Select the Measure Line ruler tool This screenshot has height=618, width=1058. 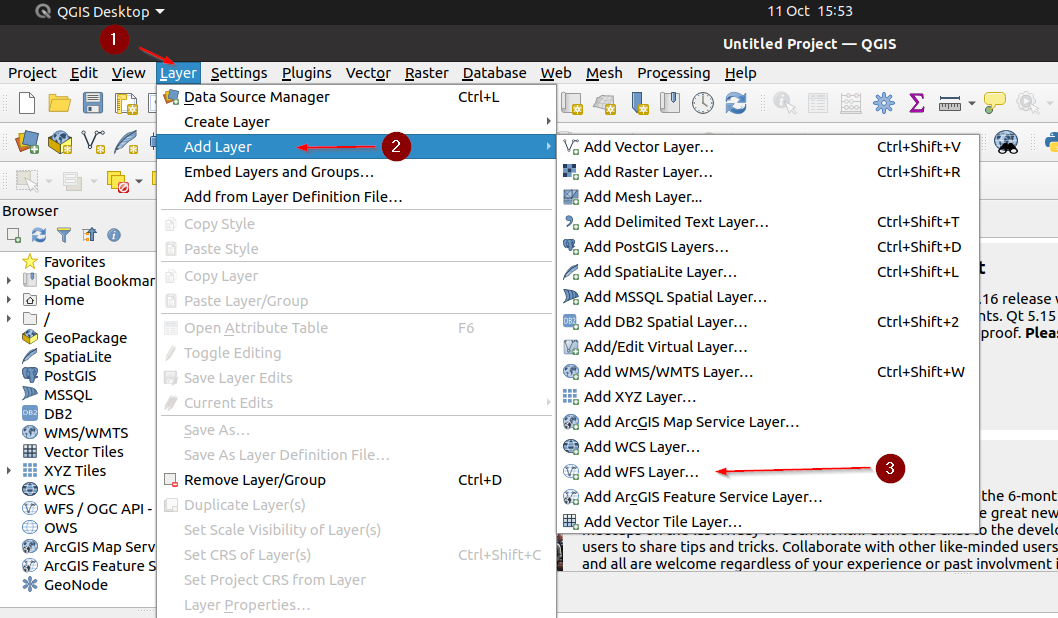coord(949,103)
